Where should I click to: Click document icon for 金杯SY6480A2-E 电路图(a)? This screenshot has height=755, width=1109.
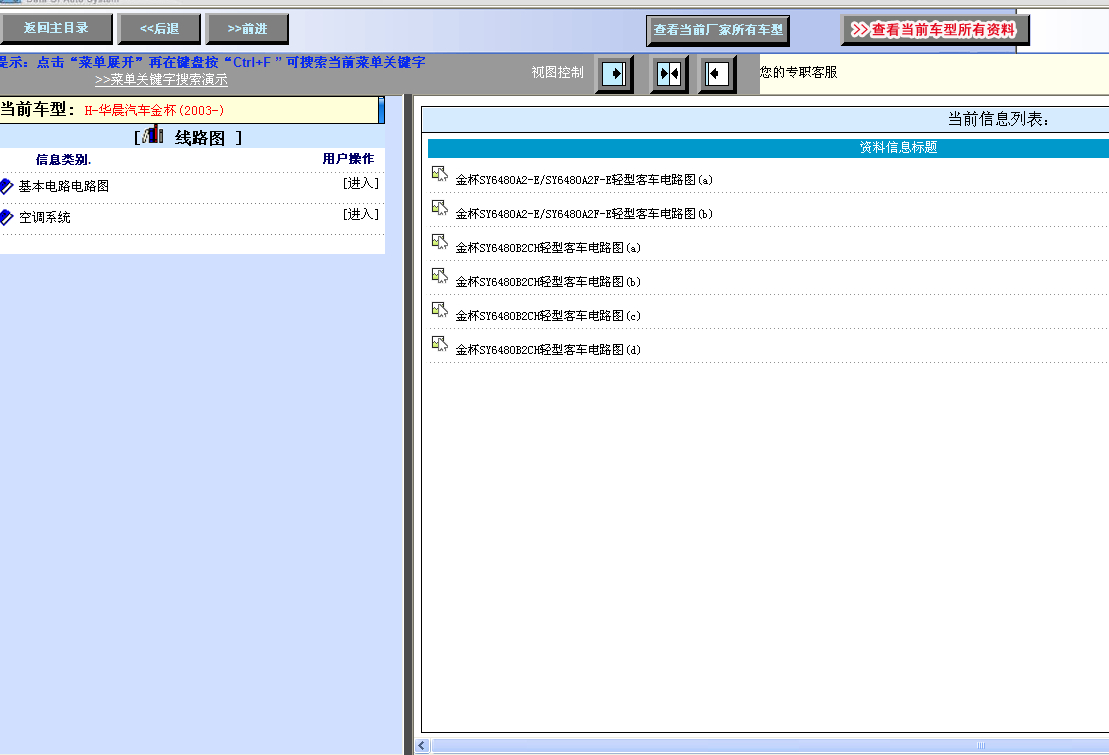(x=439, y=174)
